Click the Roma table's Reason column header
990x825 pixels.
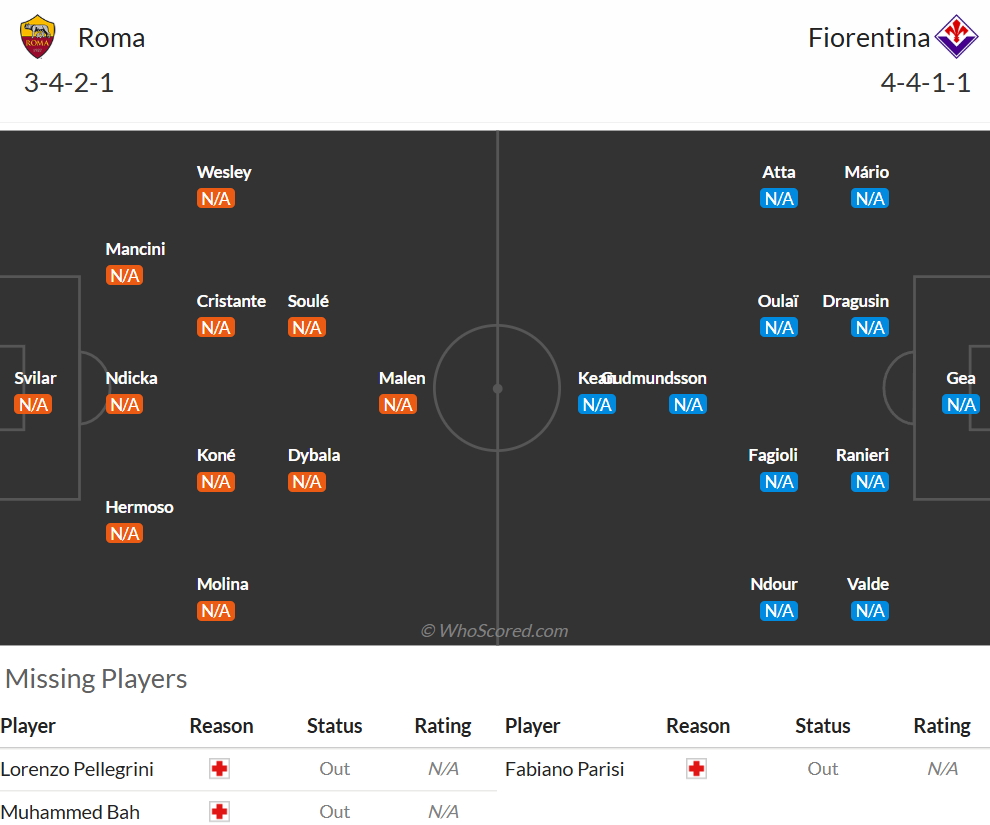tap(222, 726)
